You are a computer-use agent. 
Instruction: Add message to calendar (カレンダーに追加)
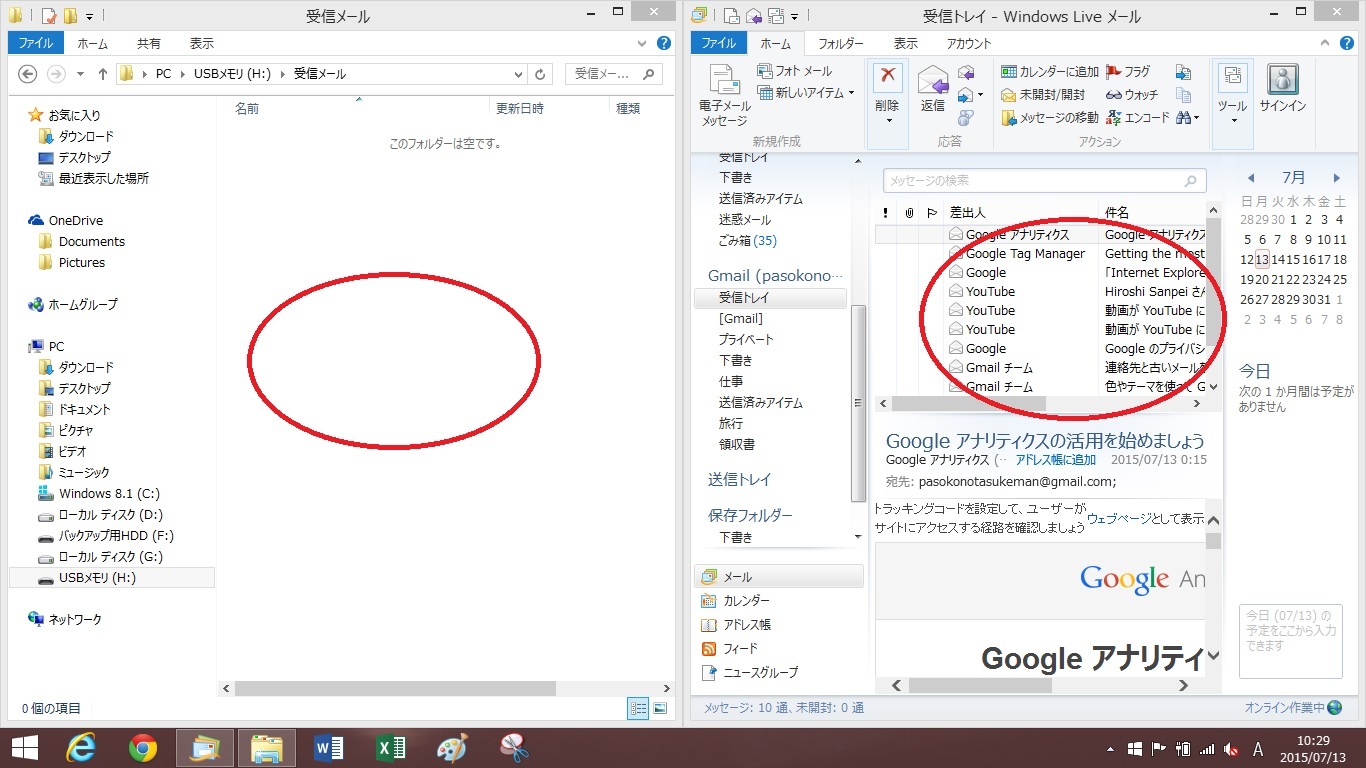[1050, 72]
